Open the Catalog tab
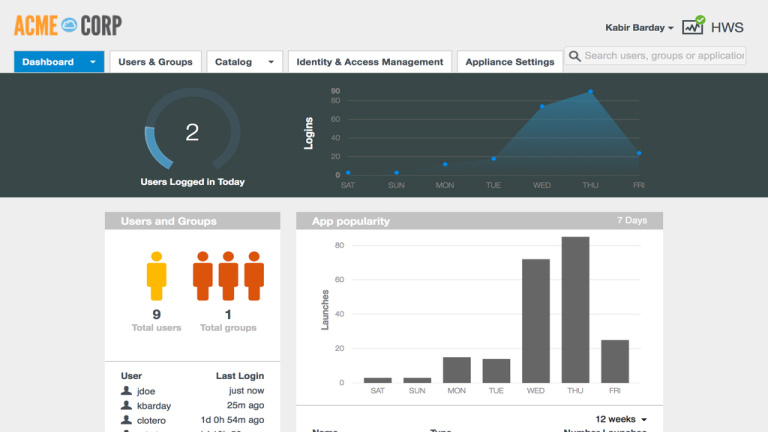Image resolution: width=768 pixels, height=432 pixels. point(244,62)
